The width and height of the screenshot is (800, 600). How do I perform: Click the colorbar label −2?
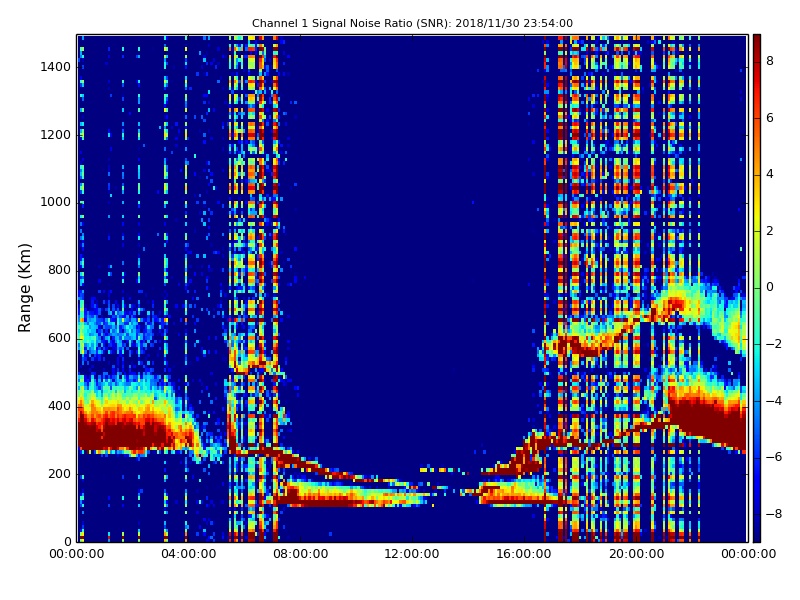(x=774, y=344)
